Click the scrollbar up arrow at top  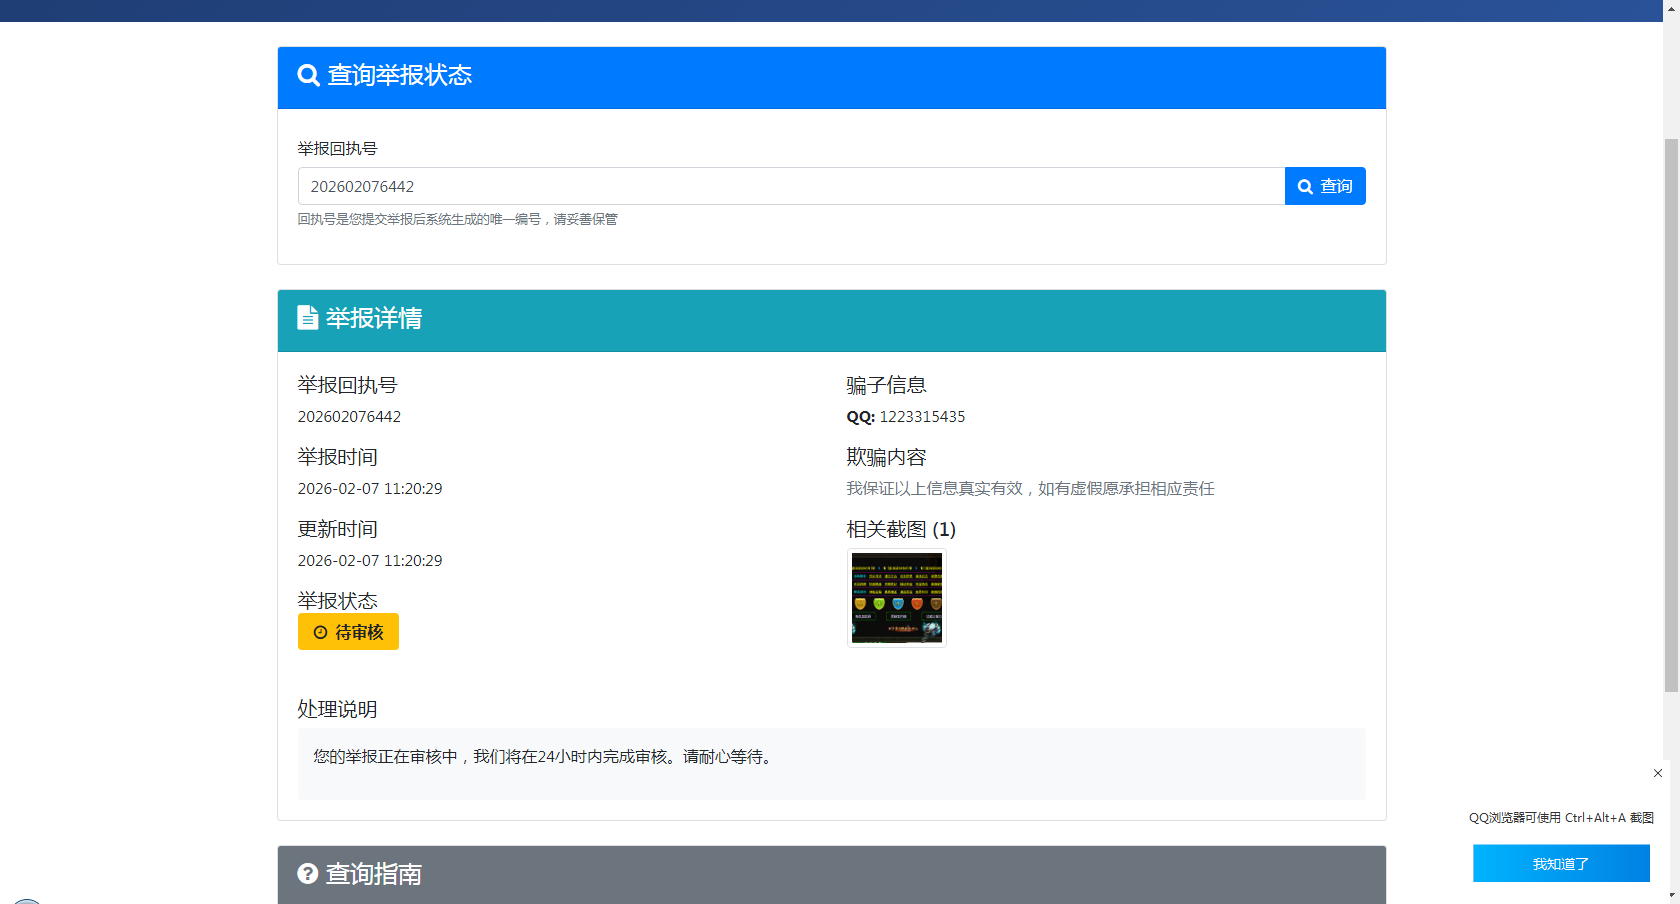click(x=1671, y=6)
